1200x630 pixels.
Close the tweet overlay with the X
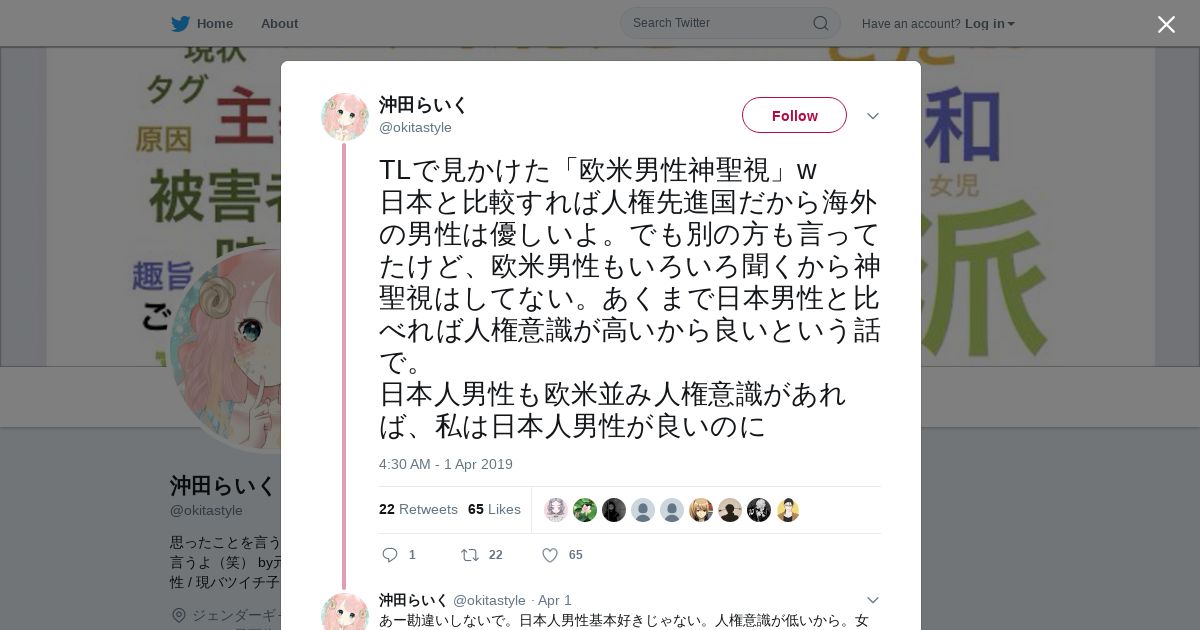point(1166,24)
